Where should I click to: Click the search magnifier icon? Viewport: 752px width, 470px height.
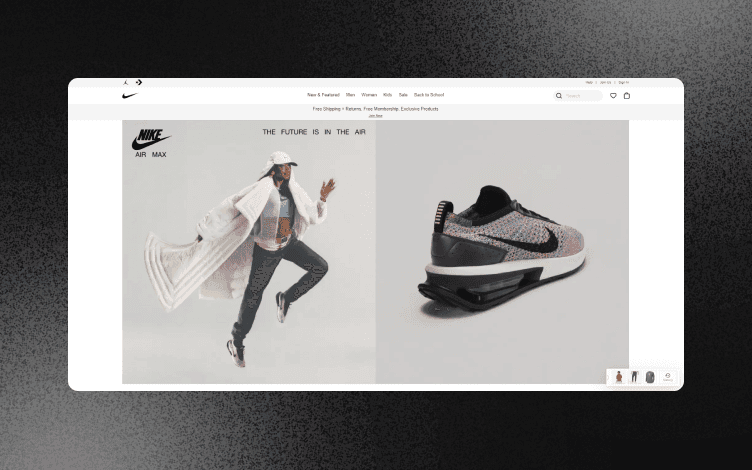(559, 96)
